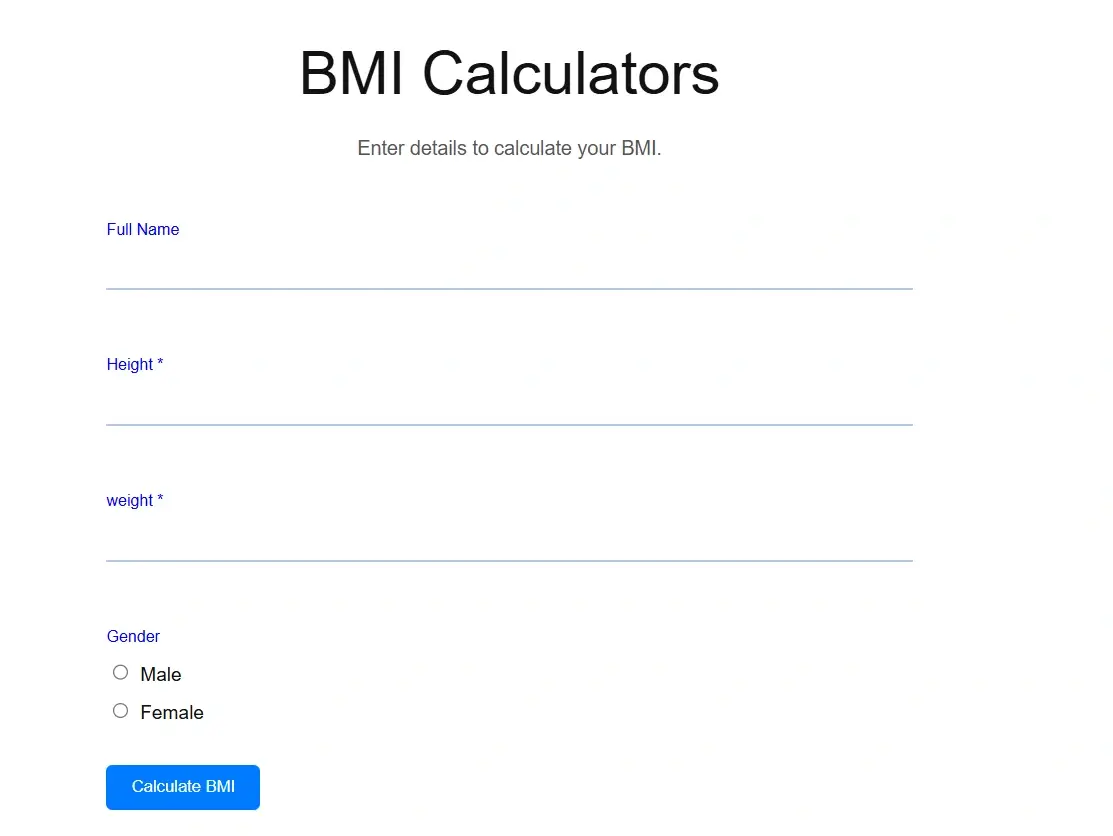Click the Full Name input field
Viewport: 1113px width, 836px height.
[x=508, y=268]
